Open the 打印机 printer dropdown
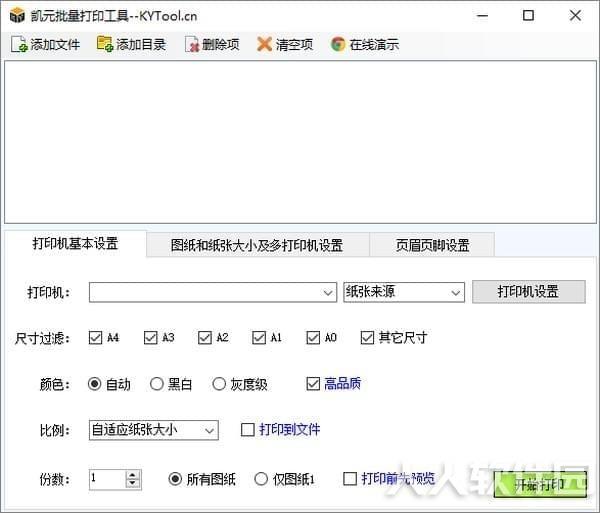This screenshot has height=513, width=600. coord(213,293)
